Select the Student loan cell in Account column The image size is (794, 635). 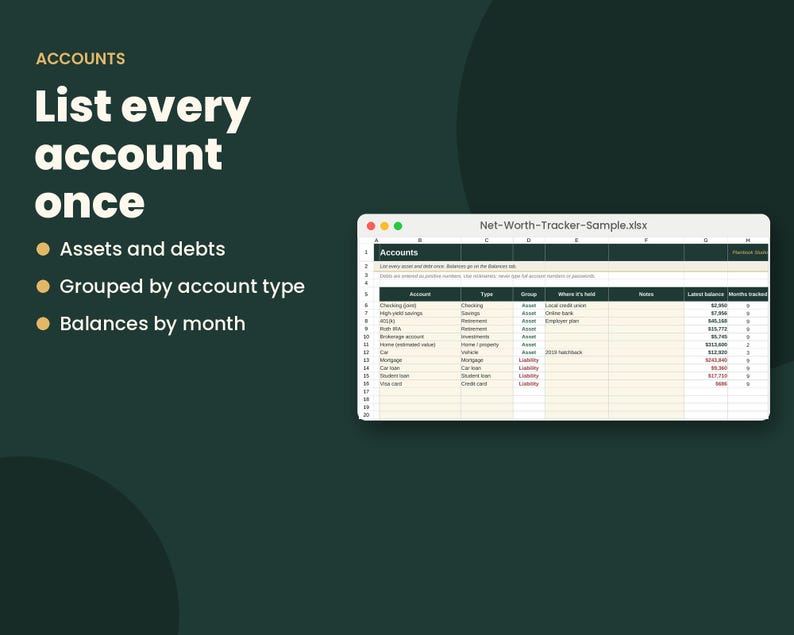click(x=420, y=376)
